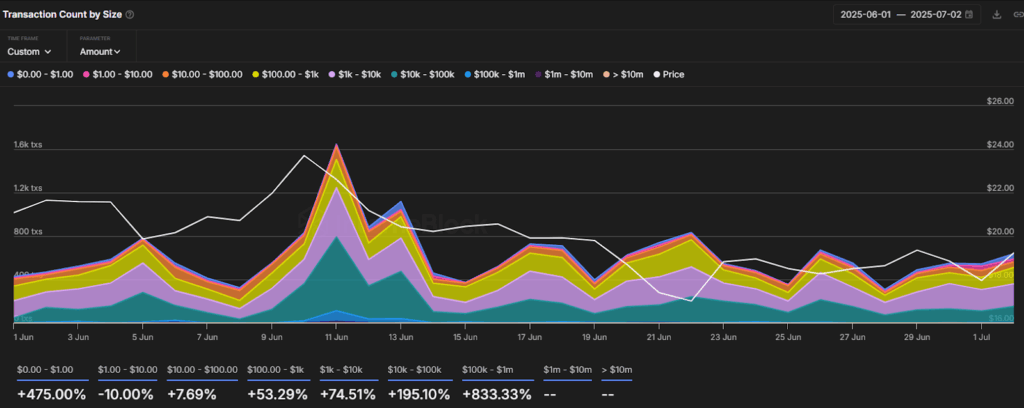Viewport: 1024px width, 408px height.
Task: Click the 800 txs axis label
Action: tap(27, 232)
